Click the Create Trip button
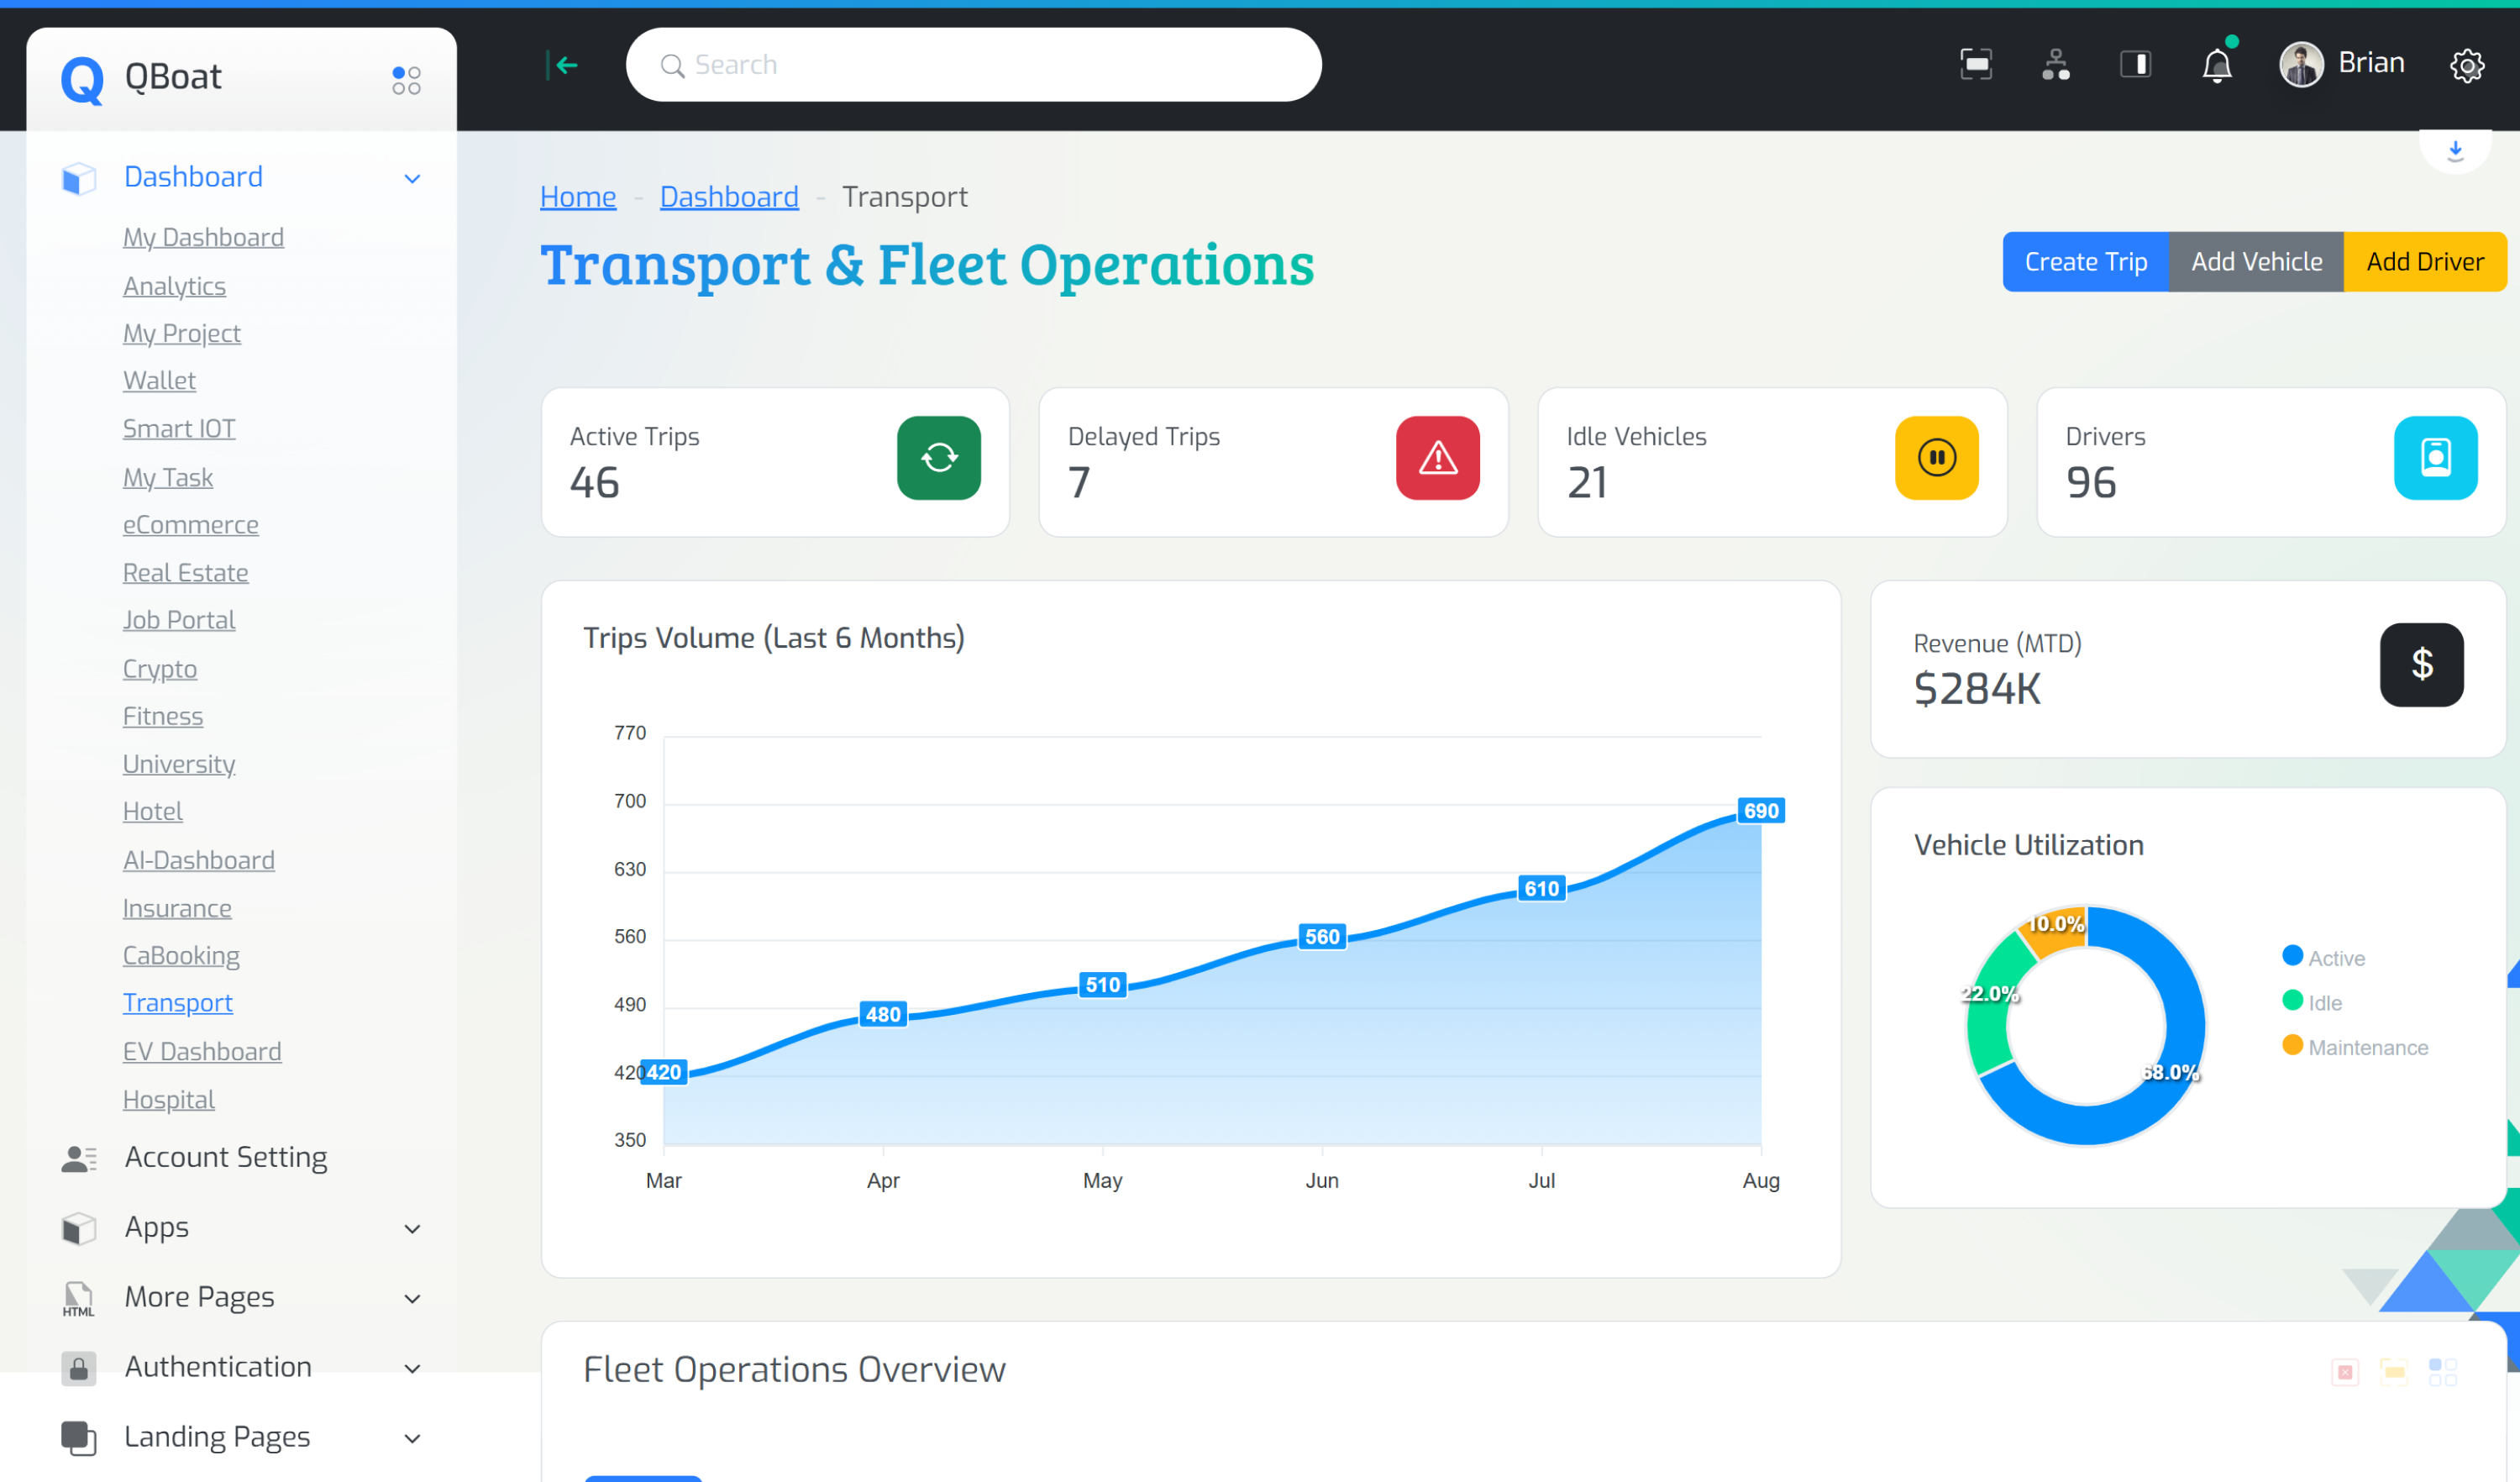The height and width of the screenshot is (1482, 2520). (2085, 262)
